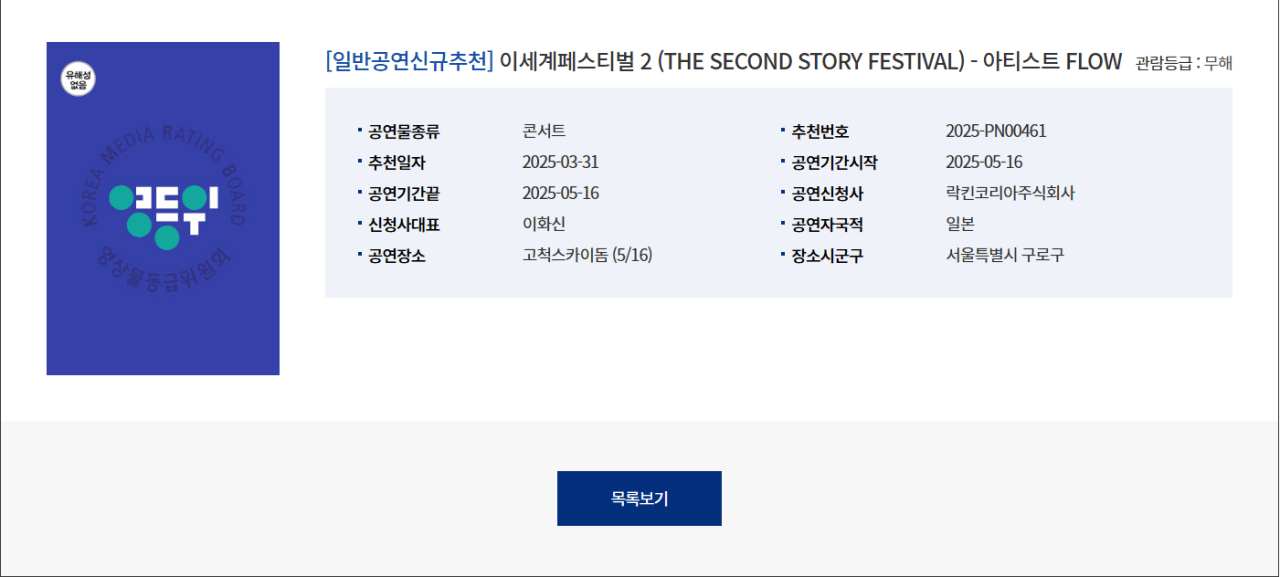Viewport: 1280px width, 577px height.
Task: Click the 공연장소 value 고척스카이돔 (5/16)
Action: pyautogui.click(x=587, y=255)
